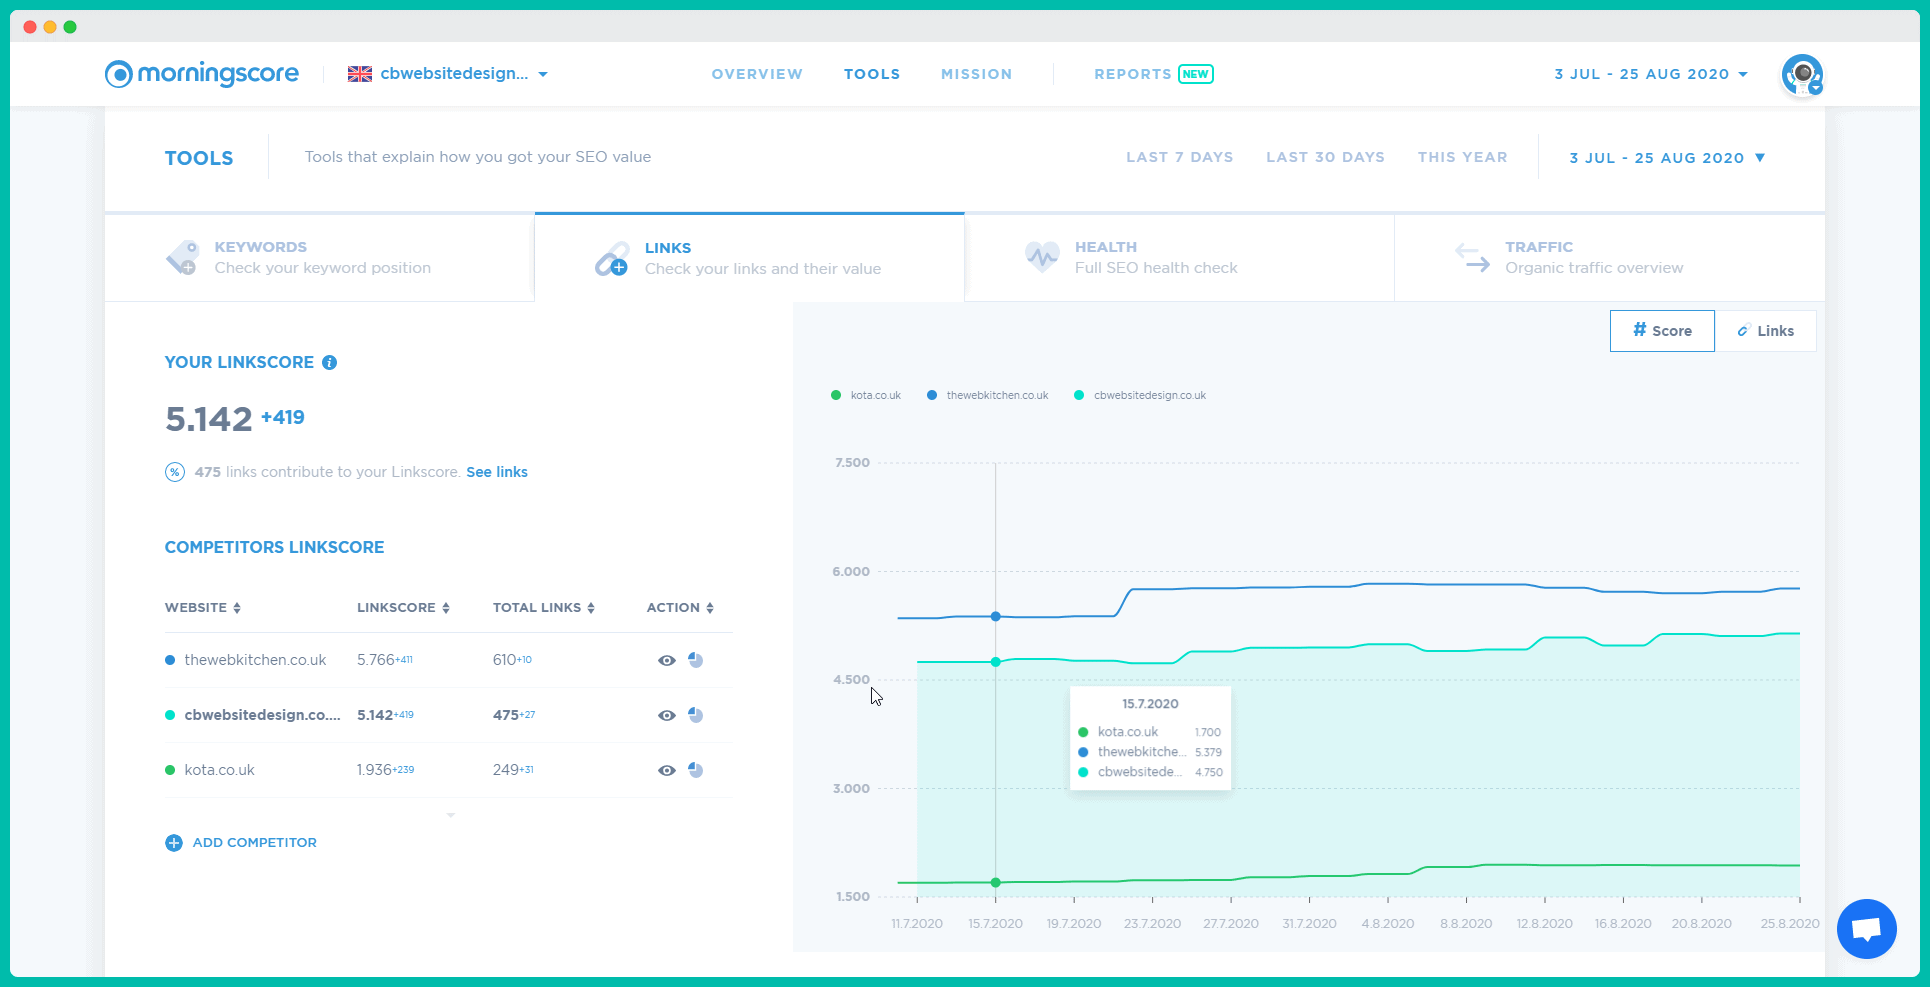The width and height of the screenshot is (1930, 987).
Task: Click kota.co.uk data point on 15.7.2020
Action: (x=996, y=883)
